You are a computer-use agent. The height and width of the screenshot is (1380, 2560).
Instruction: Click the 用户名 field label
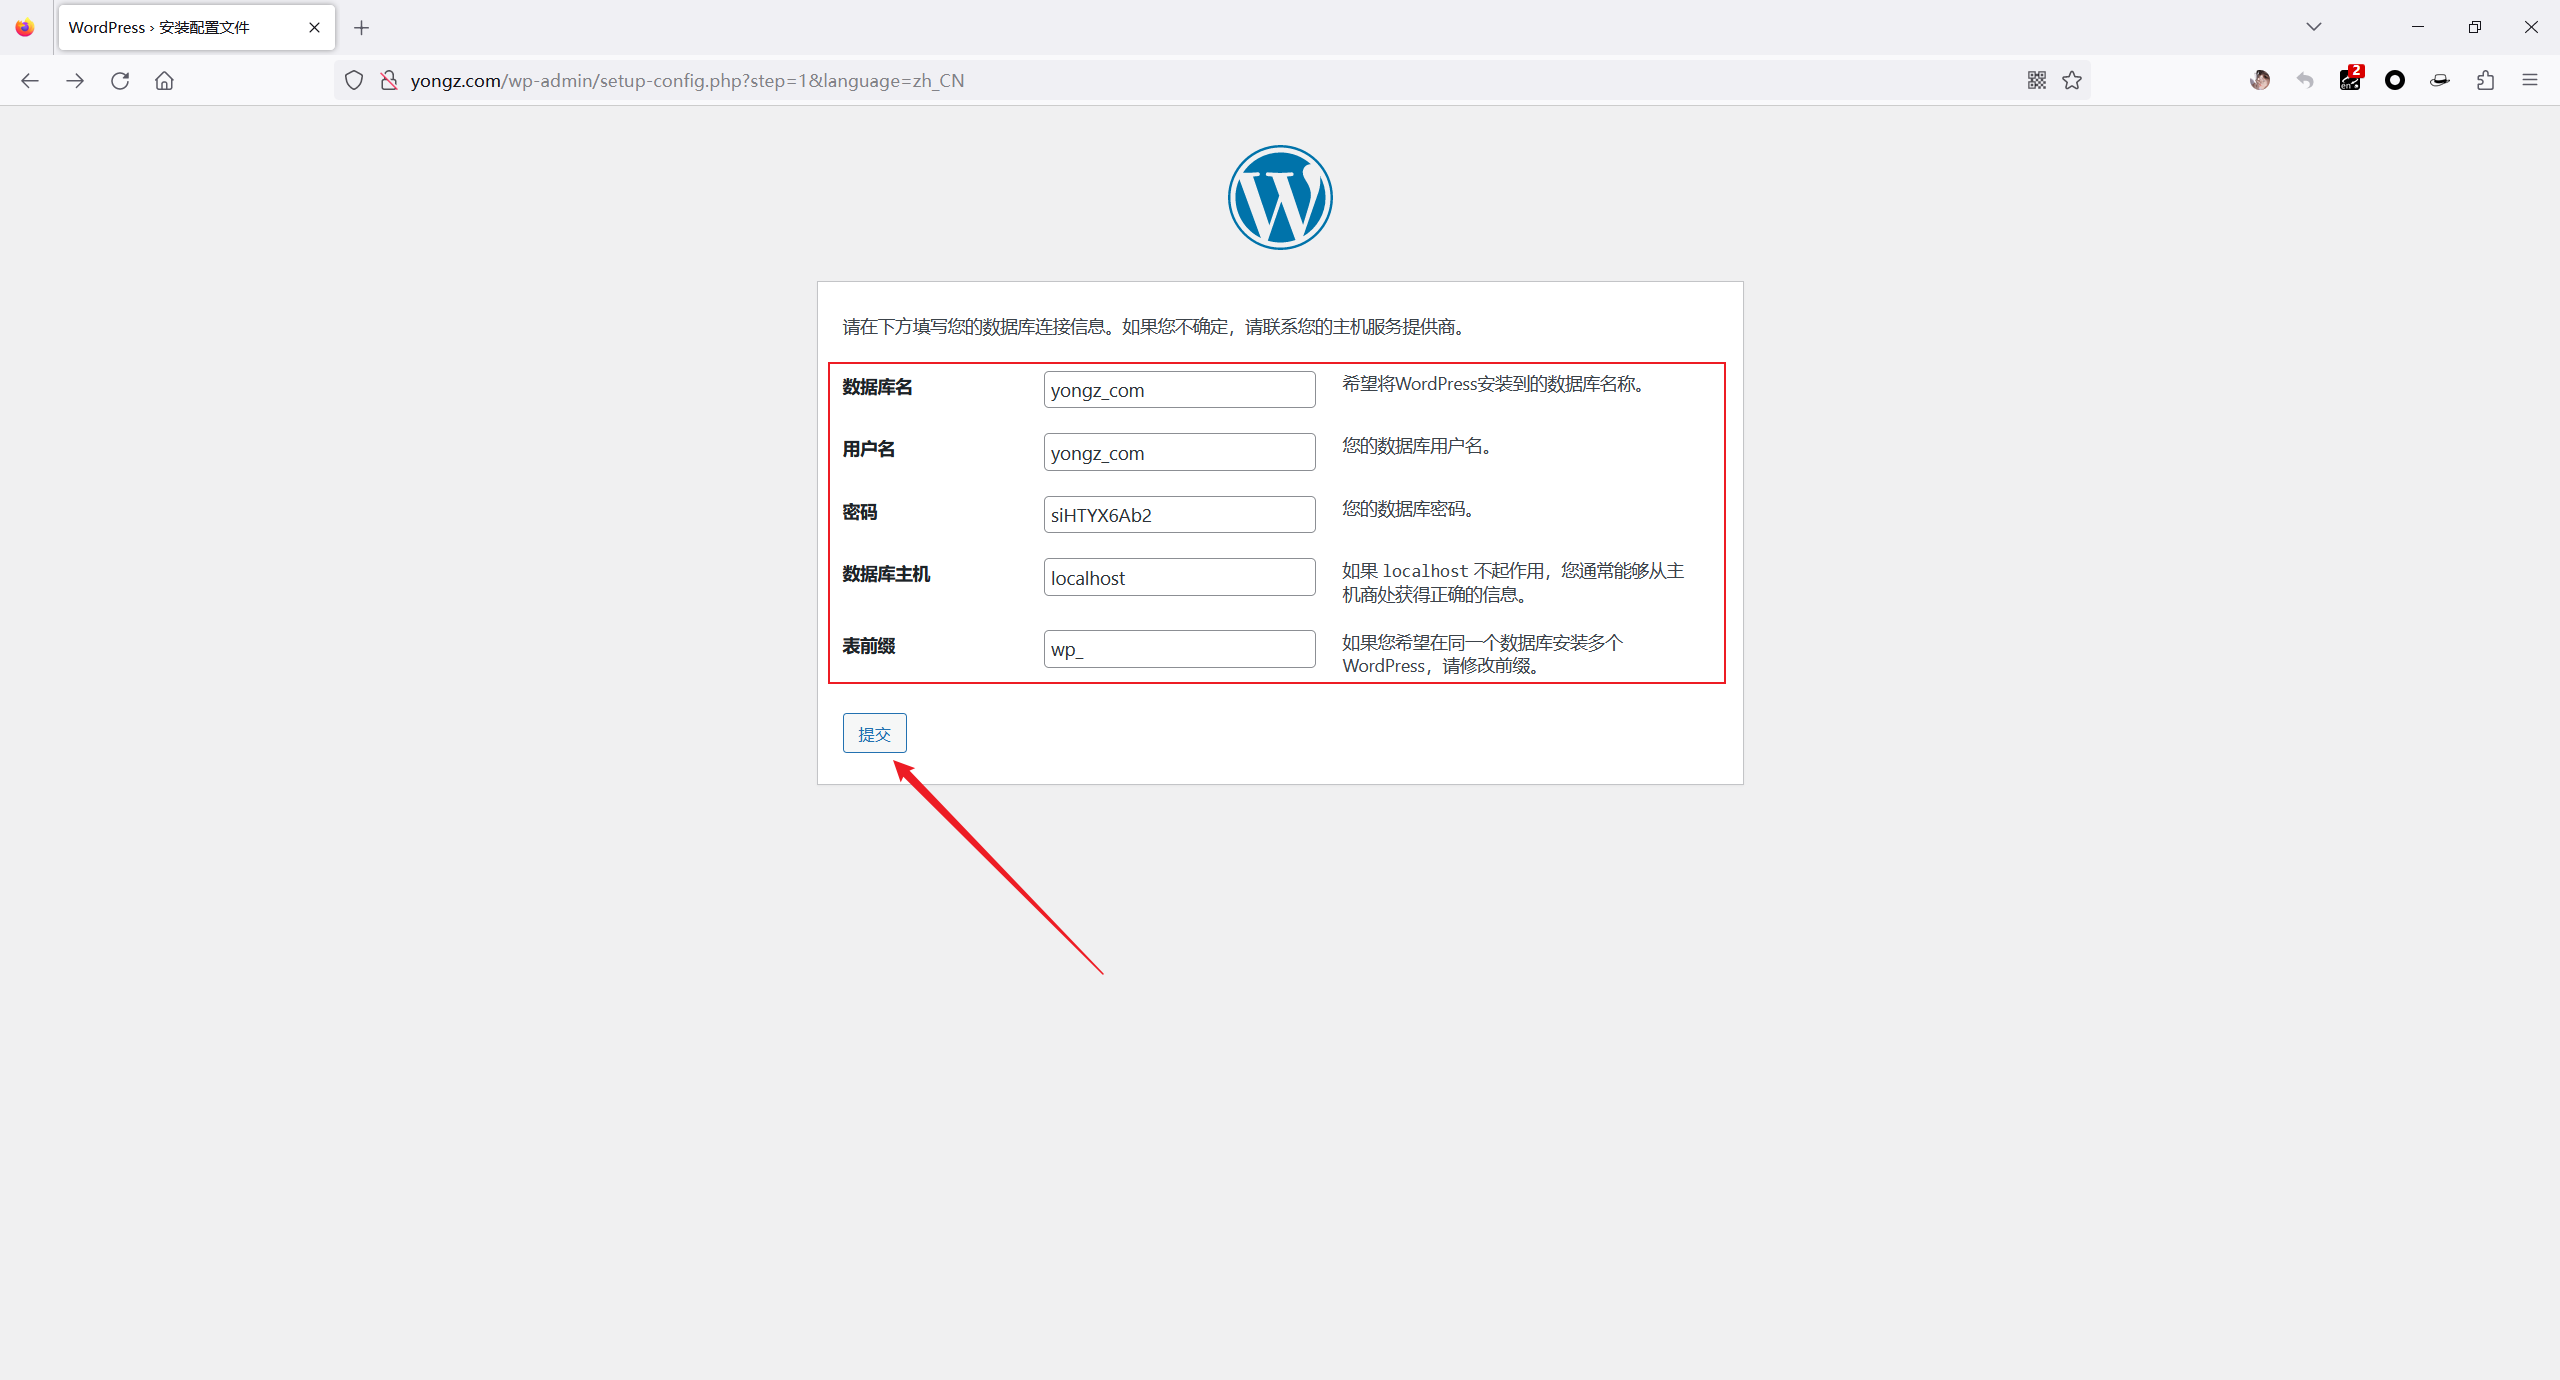[x=868, y=449]
